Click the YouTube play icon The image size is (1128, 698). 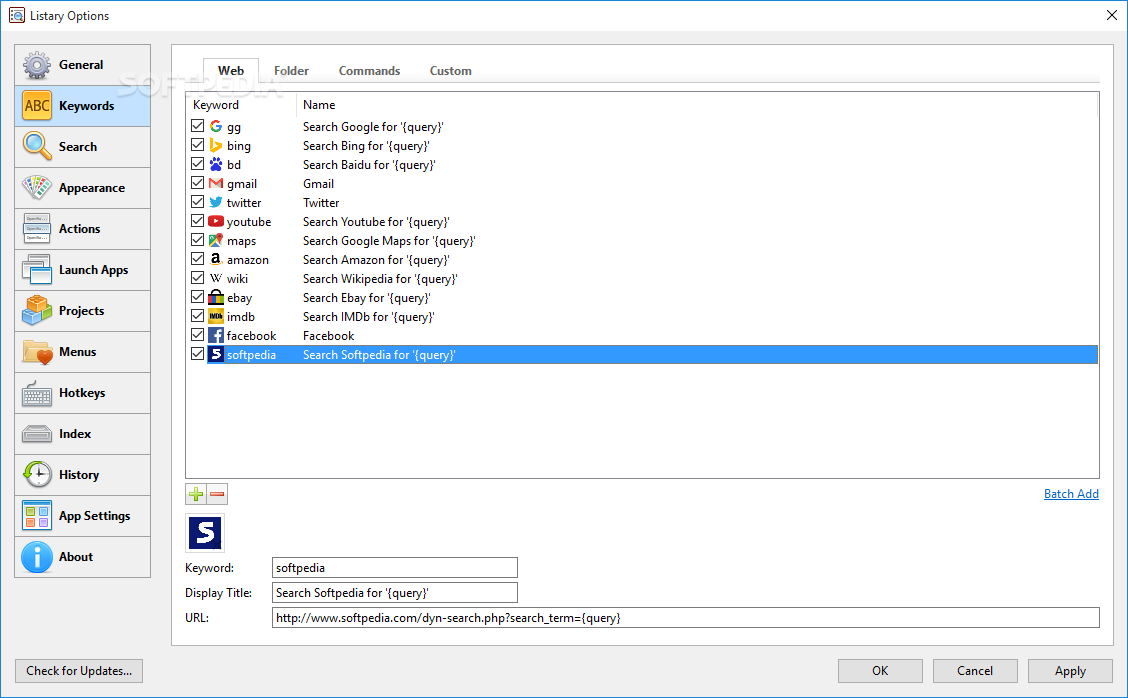coord(216,222)
